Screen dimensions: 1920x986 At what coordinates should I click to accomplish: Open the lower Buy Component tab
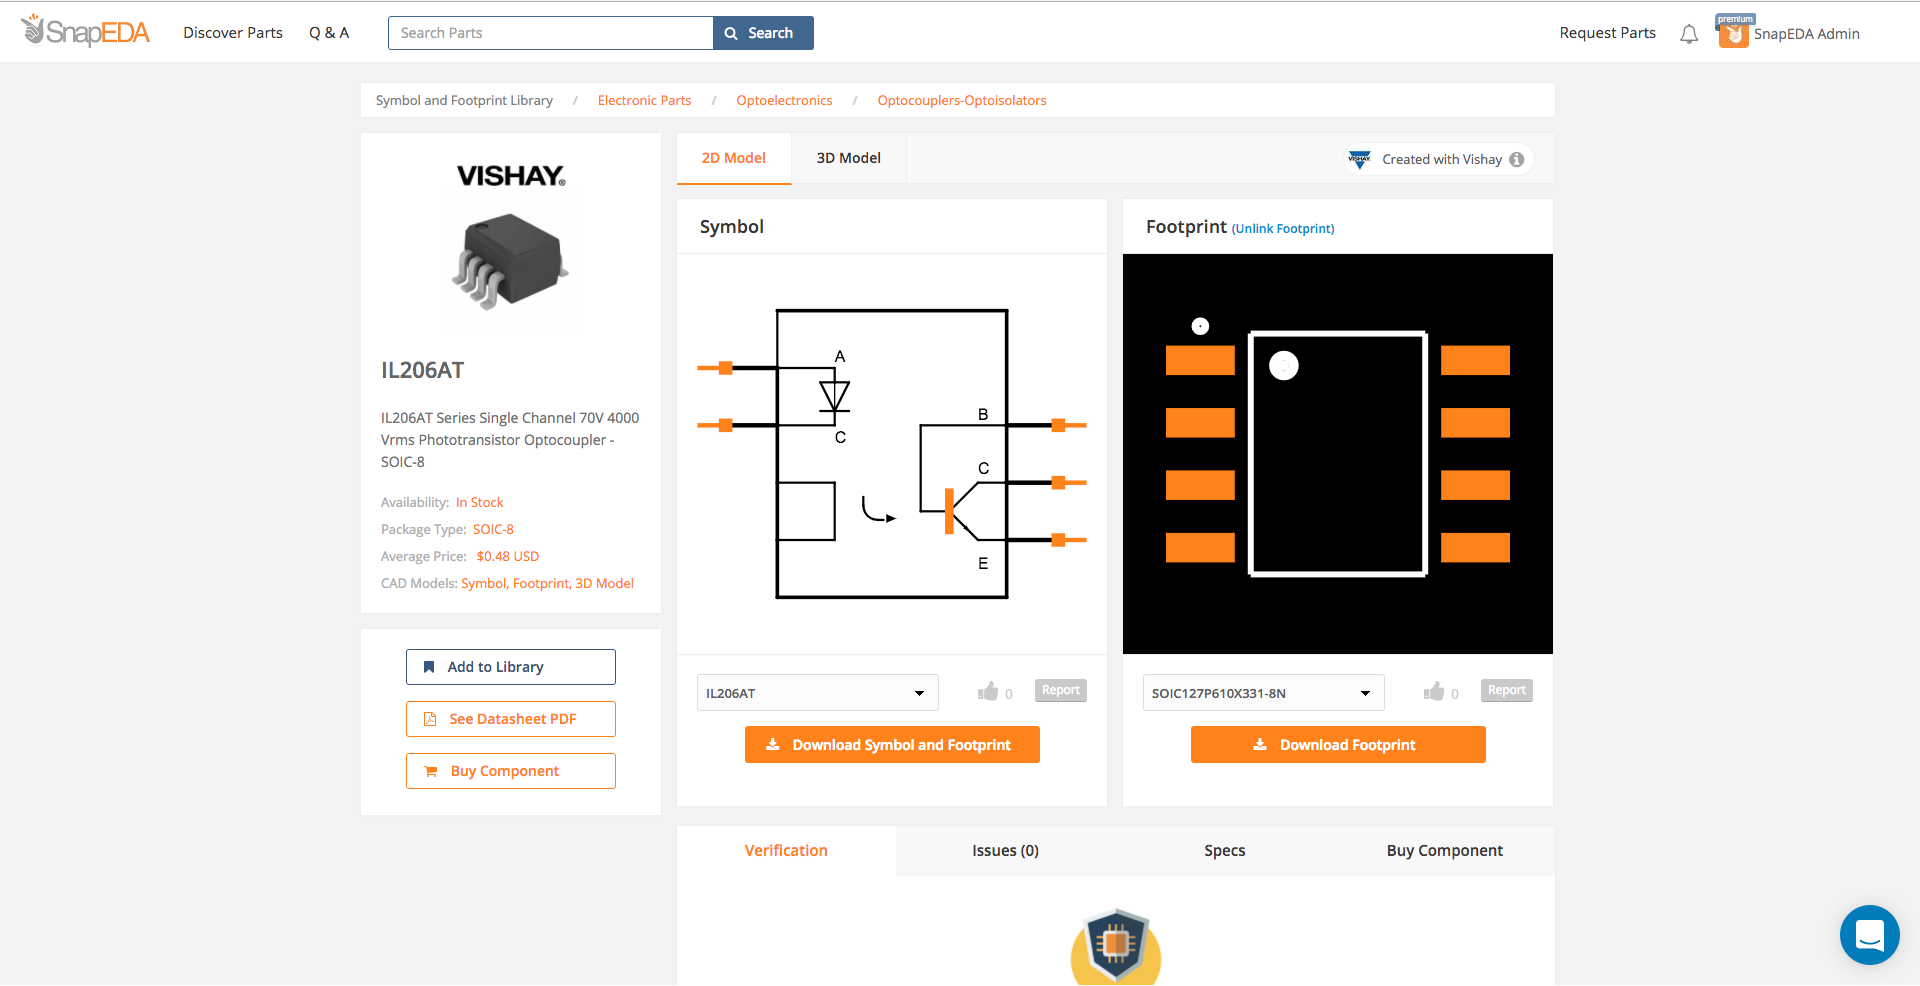pos(1445,851)
